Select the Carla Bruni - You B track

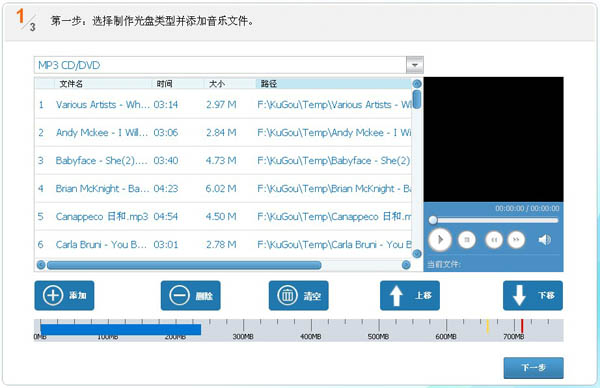[223, 244]
